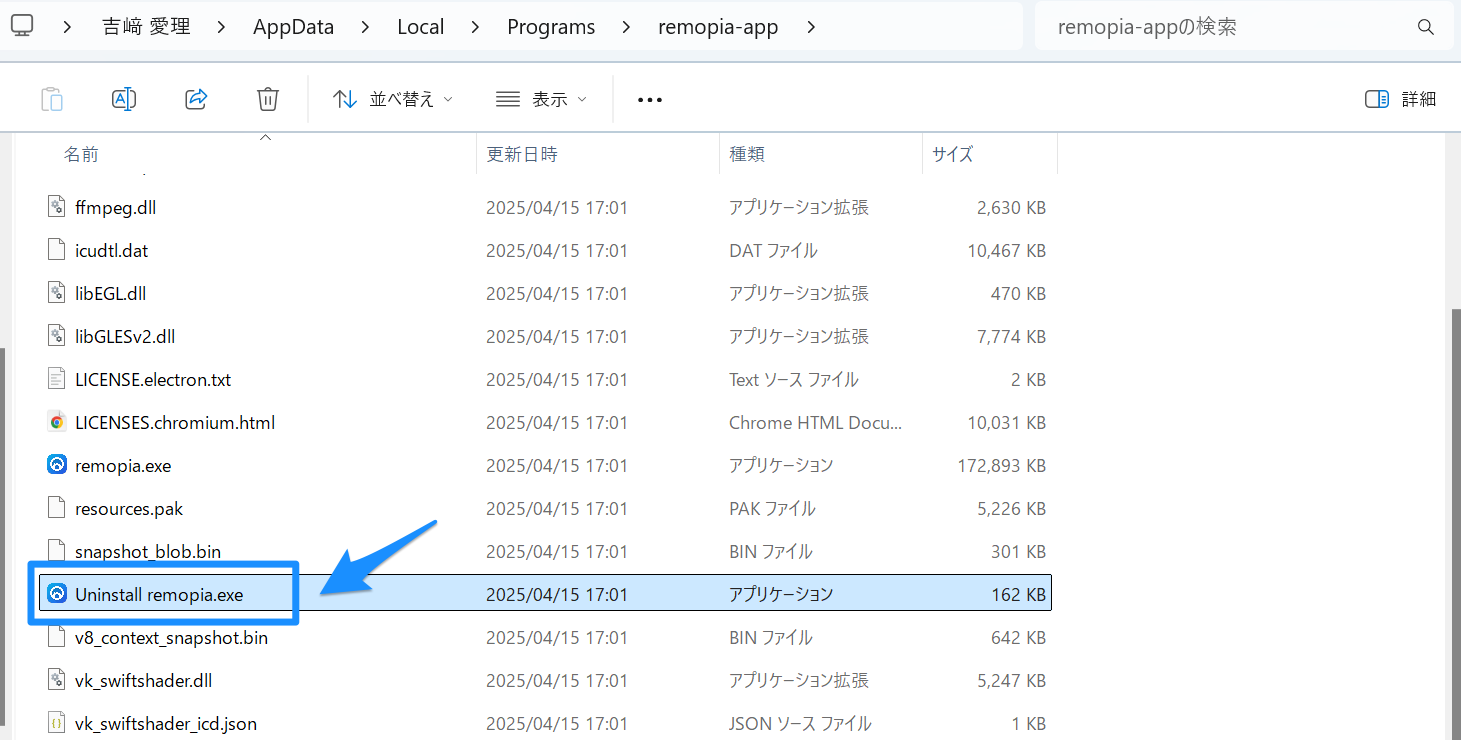This screenshot has height=740, width=1461.
Task: Click the Chrome icon of LICENSES.chromium.html
Action: tap(57, 423)
